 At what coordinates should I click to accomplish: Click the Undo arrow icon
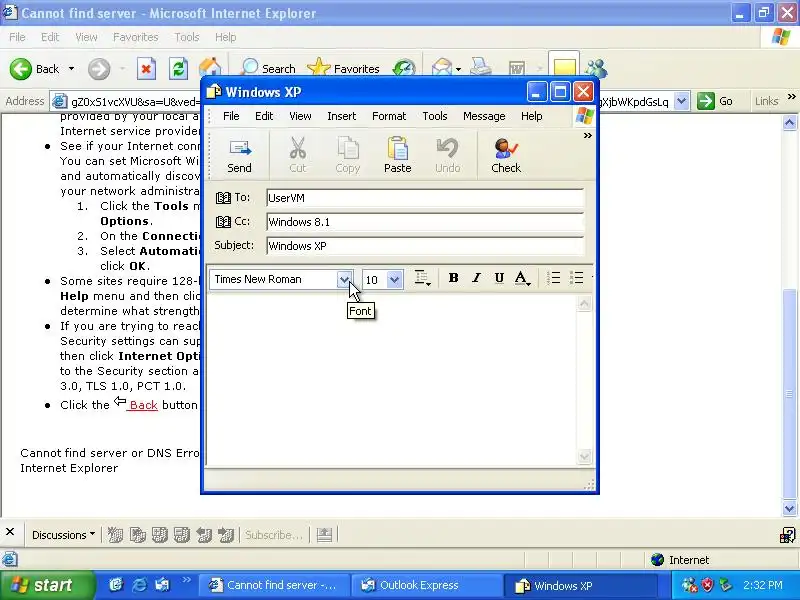[447, 148]
